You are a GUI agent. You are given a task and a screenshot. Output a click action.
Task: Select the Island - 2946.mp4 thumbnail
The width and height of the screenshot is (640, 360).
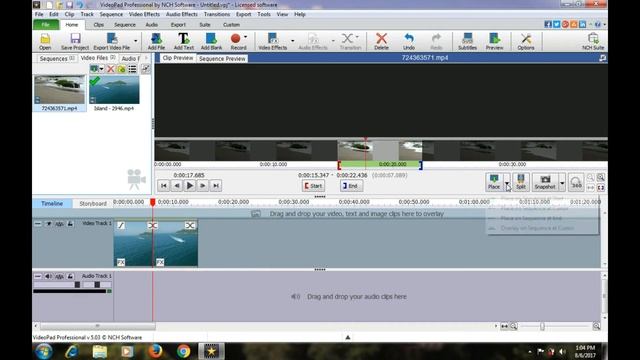(x=114, y=89)
